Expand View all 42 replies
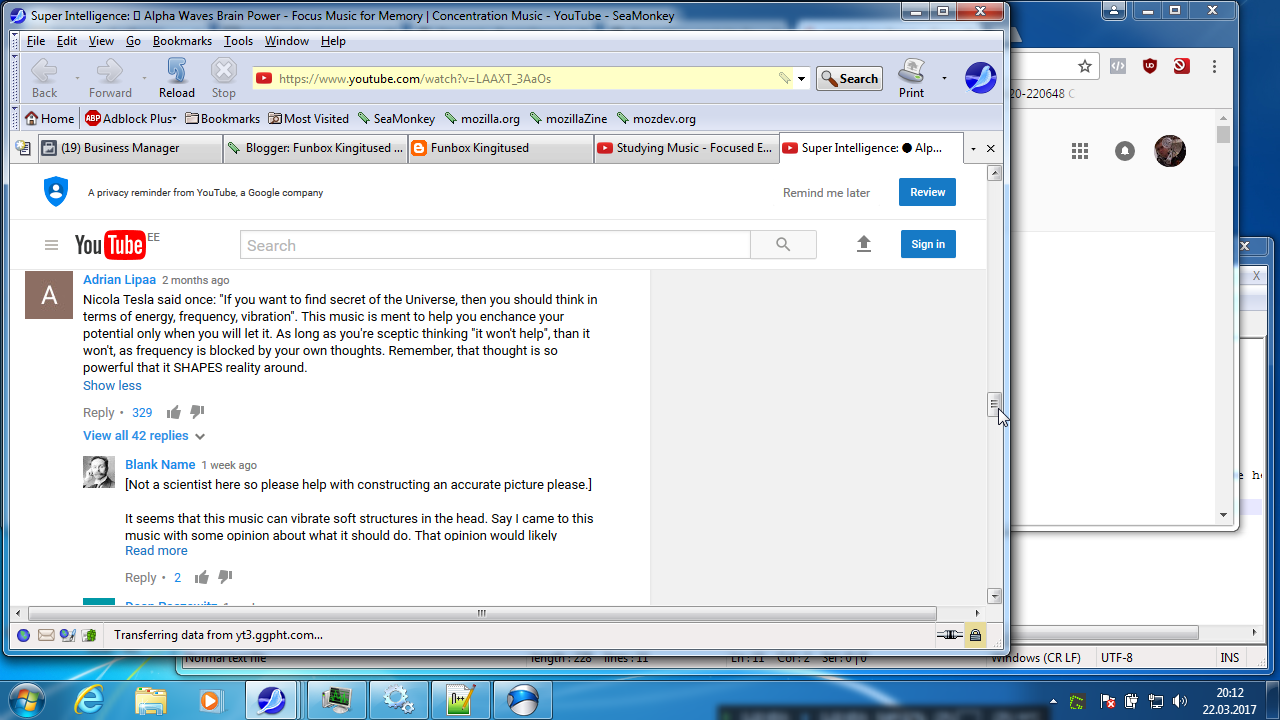Screen dimensions: 1280x720 coord(144,436)
